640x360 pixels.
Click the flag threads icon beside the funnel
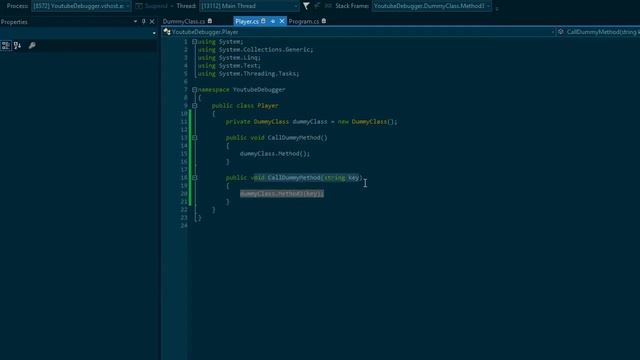(317, 6)
